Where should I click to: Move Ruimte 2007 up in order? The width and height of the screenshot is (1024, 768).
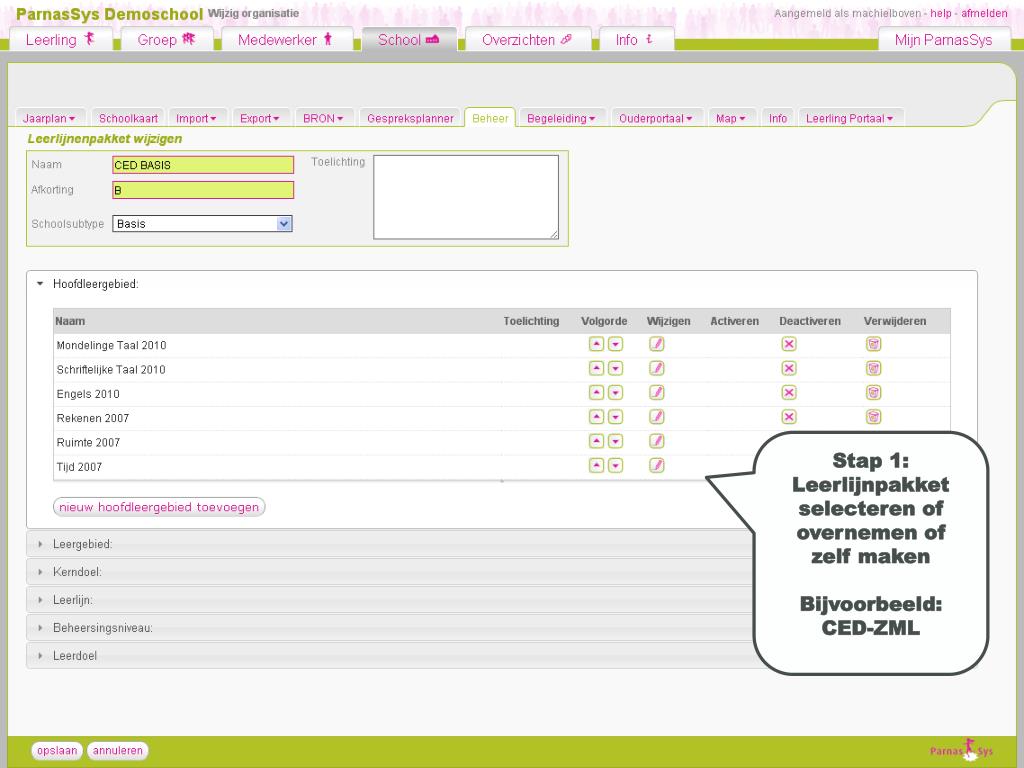coord(596,441)
